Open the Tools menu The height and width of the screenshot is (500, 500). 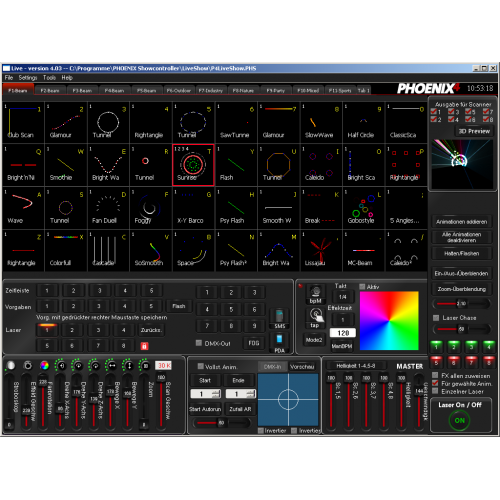click(x=49, y=78)
